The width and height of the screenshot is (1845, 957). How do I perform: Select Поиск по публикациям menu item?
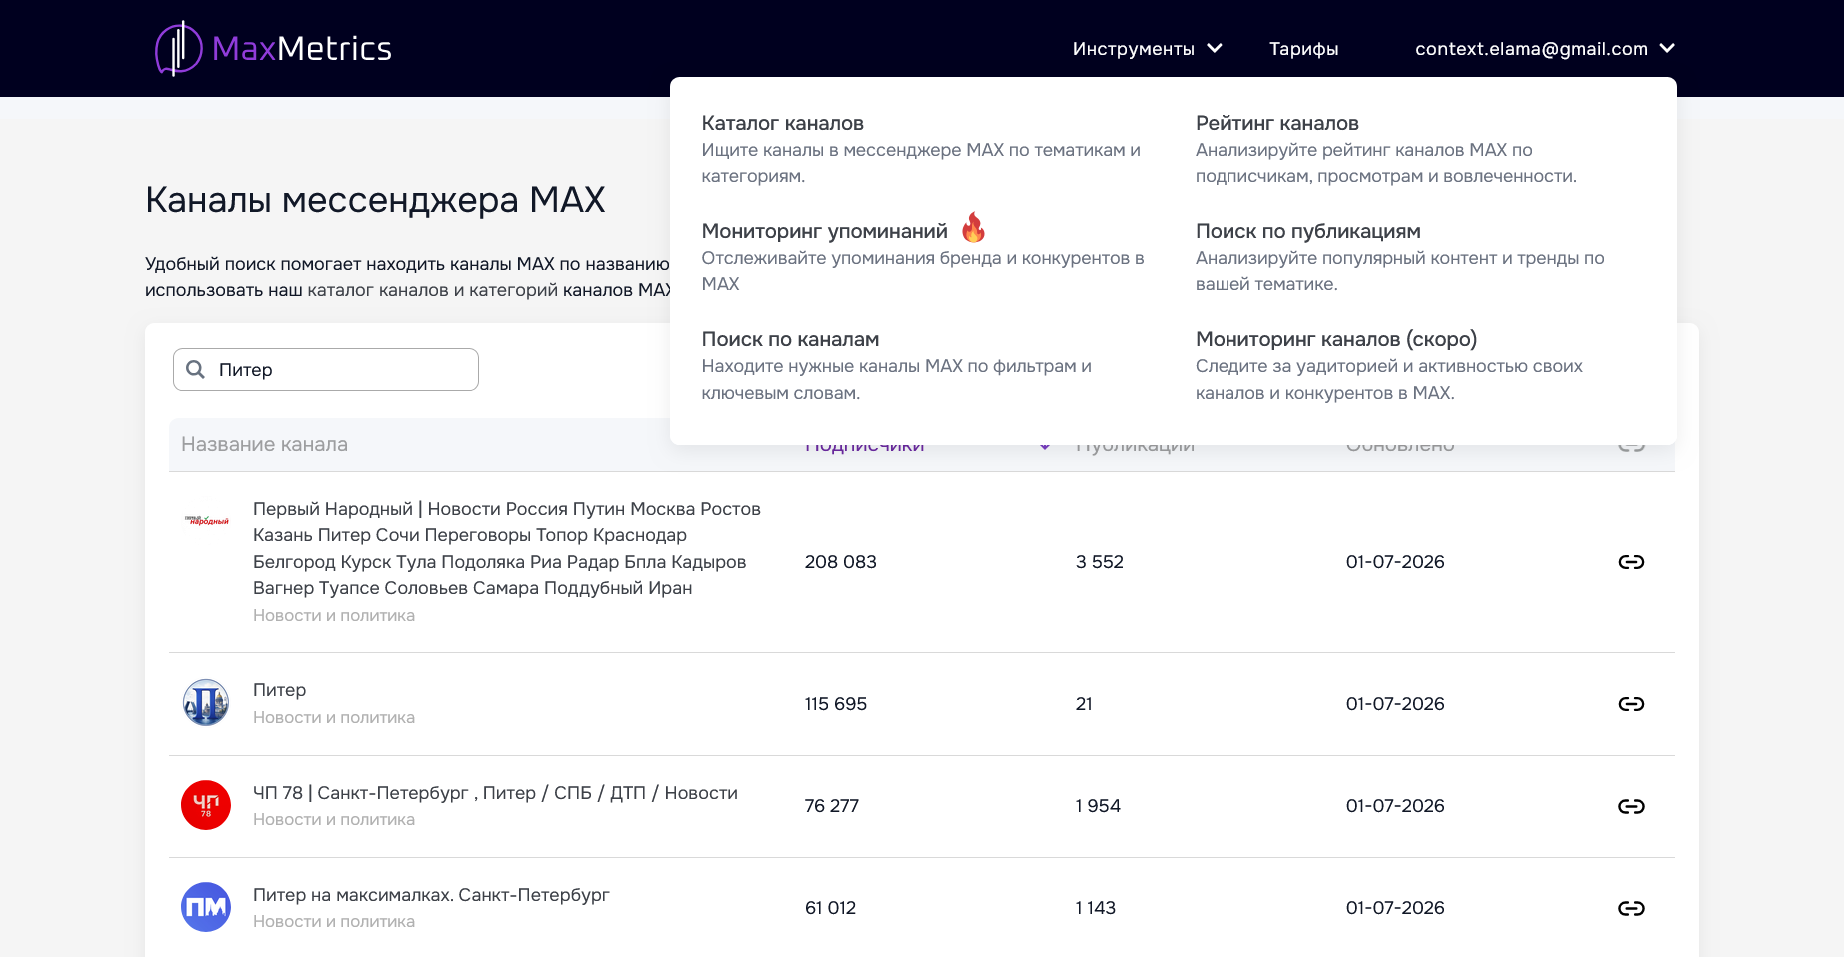(x=1308, y=231)
